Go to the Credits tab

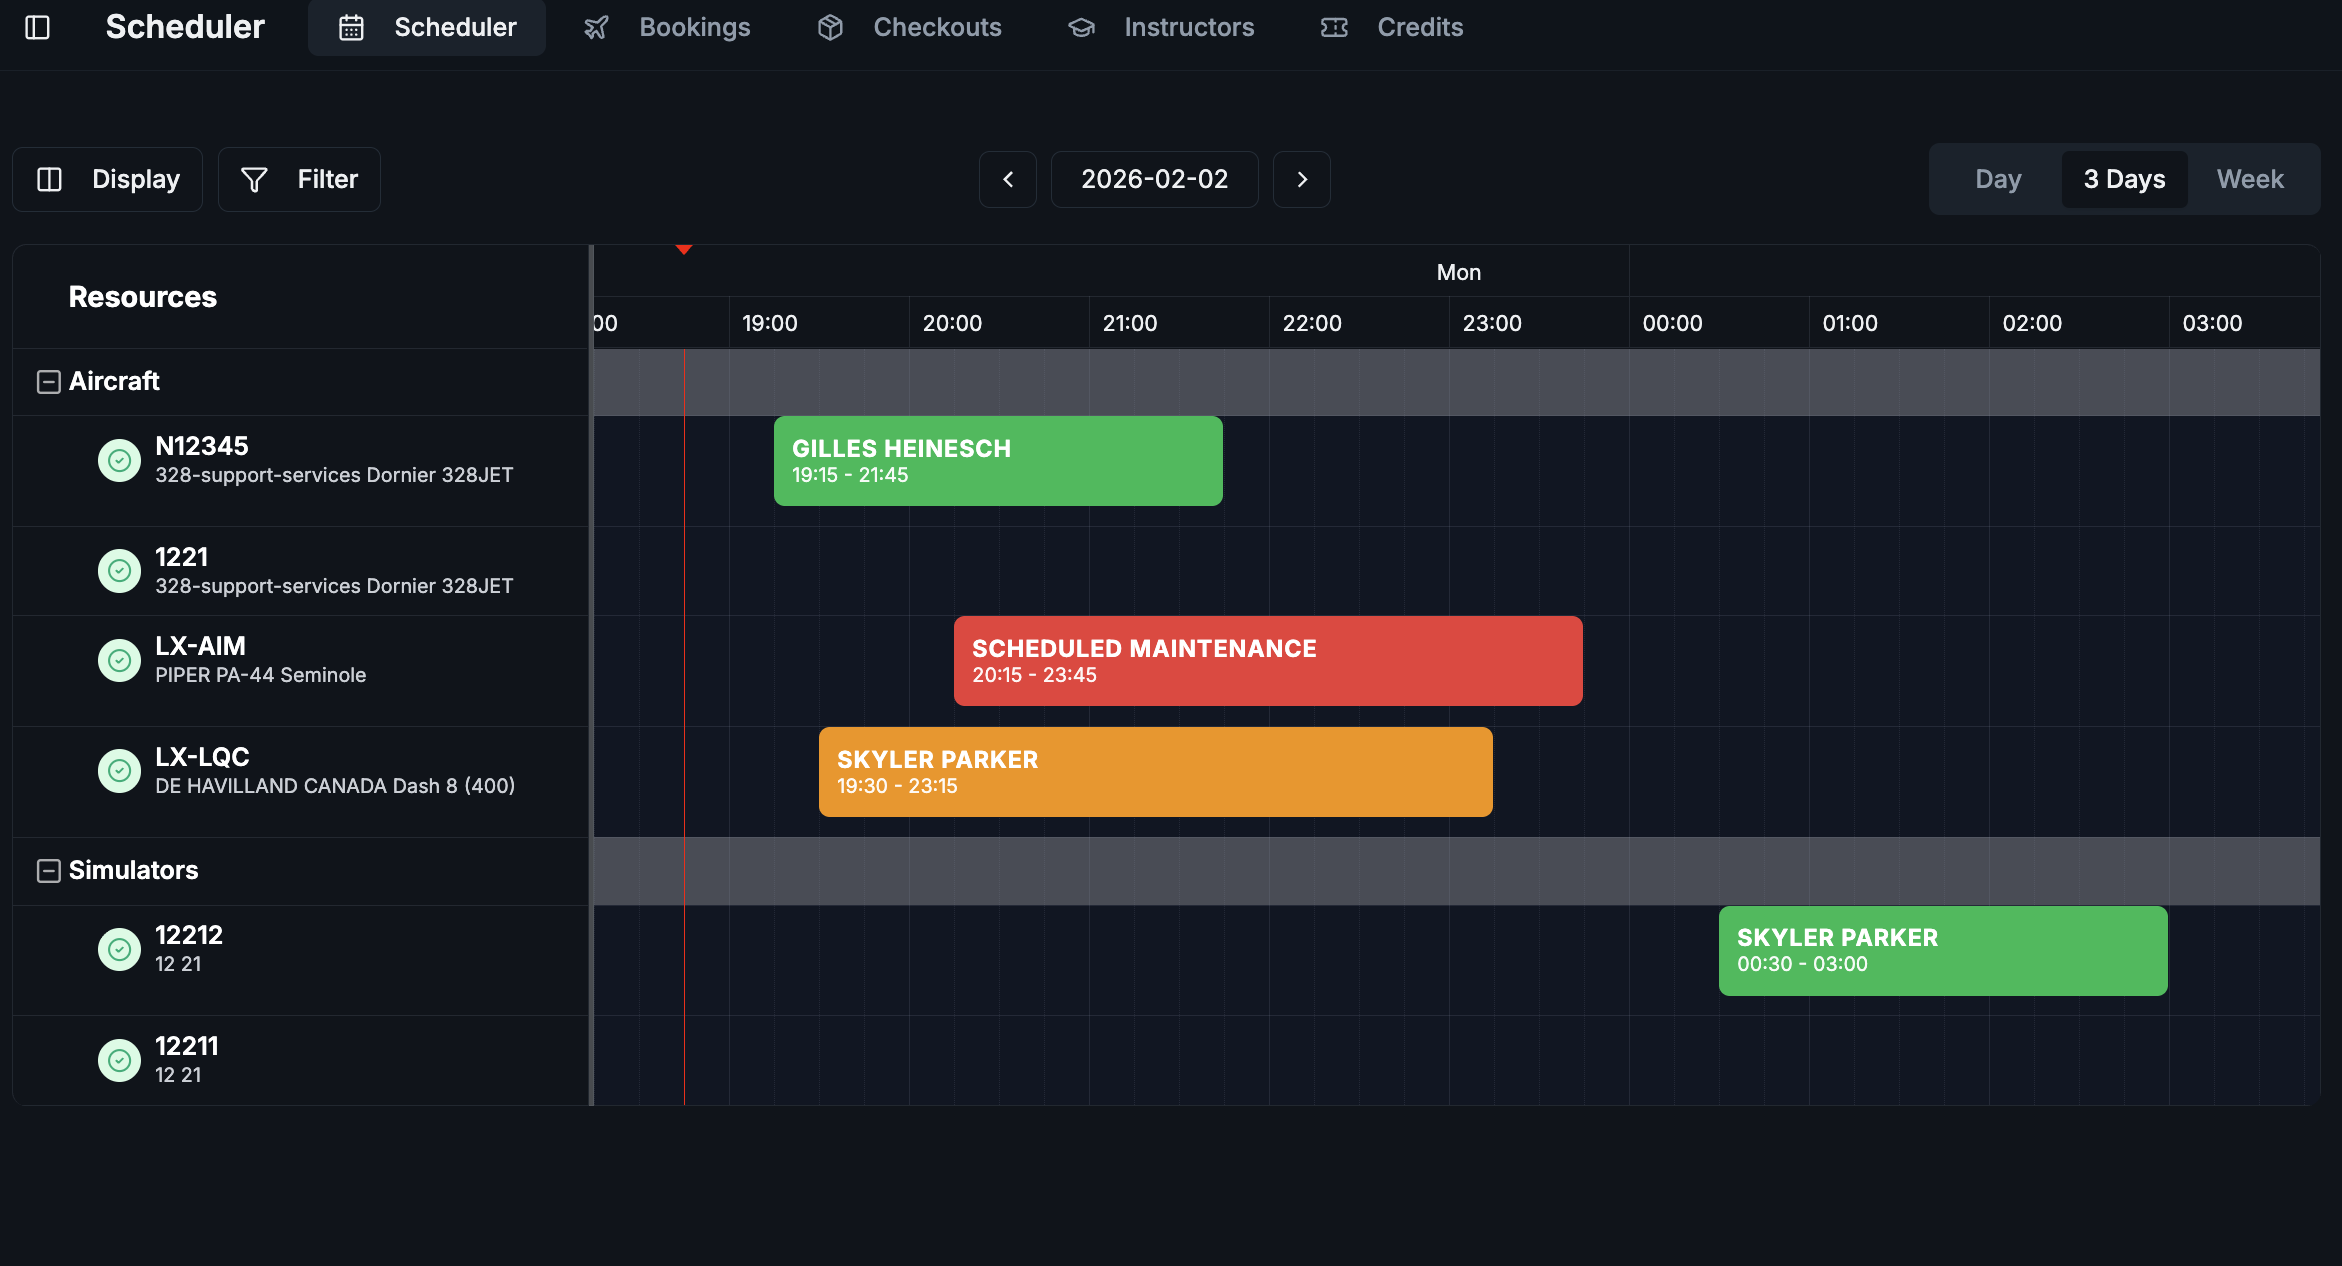point(1391,27)
